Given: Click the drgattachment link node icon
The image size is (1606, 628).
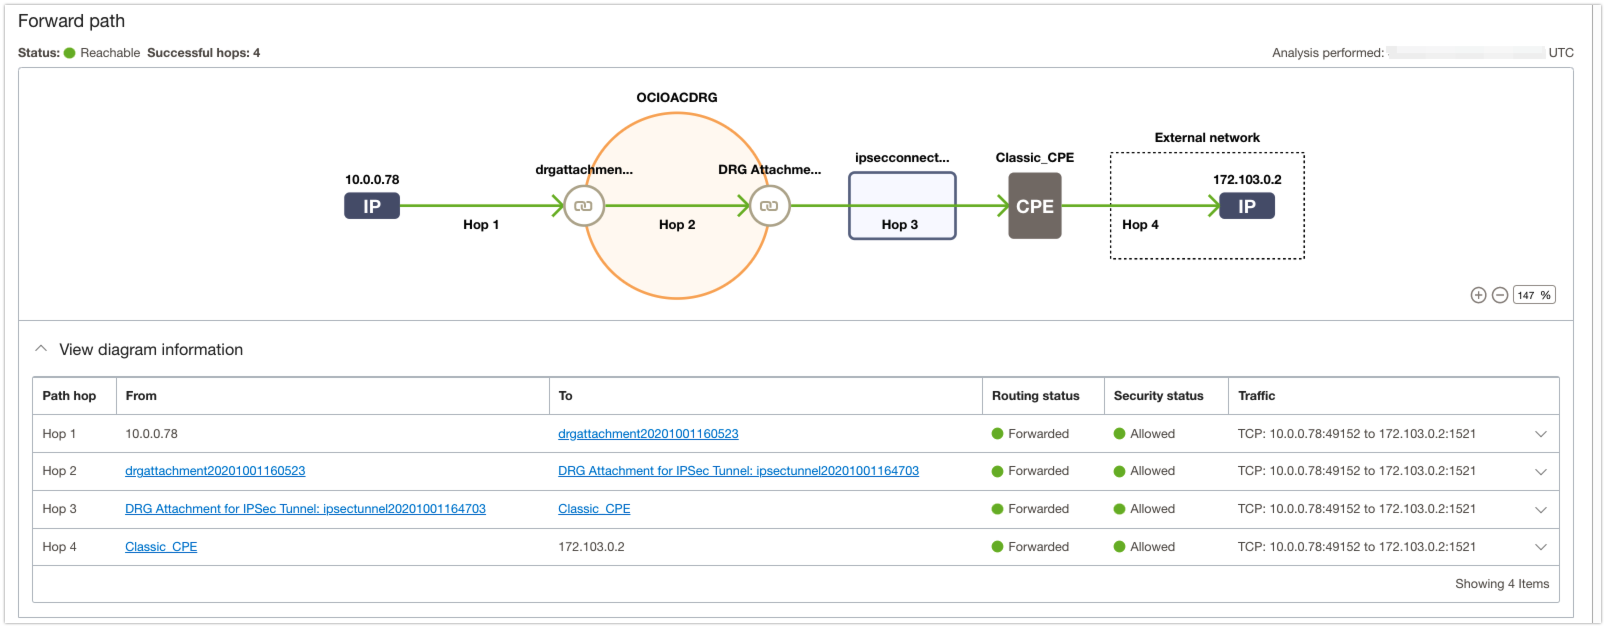Looking at the screenshot, I should 583,206.
